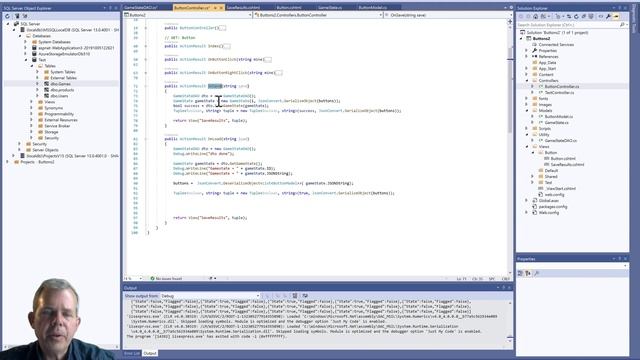Select the Output tab at the bottom

click(x=150, y=353)
